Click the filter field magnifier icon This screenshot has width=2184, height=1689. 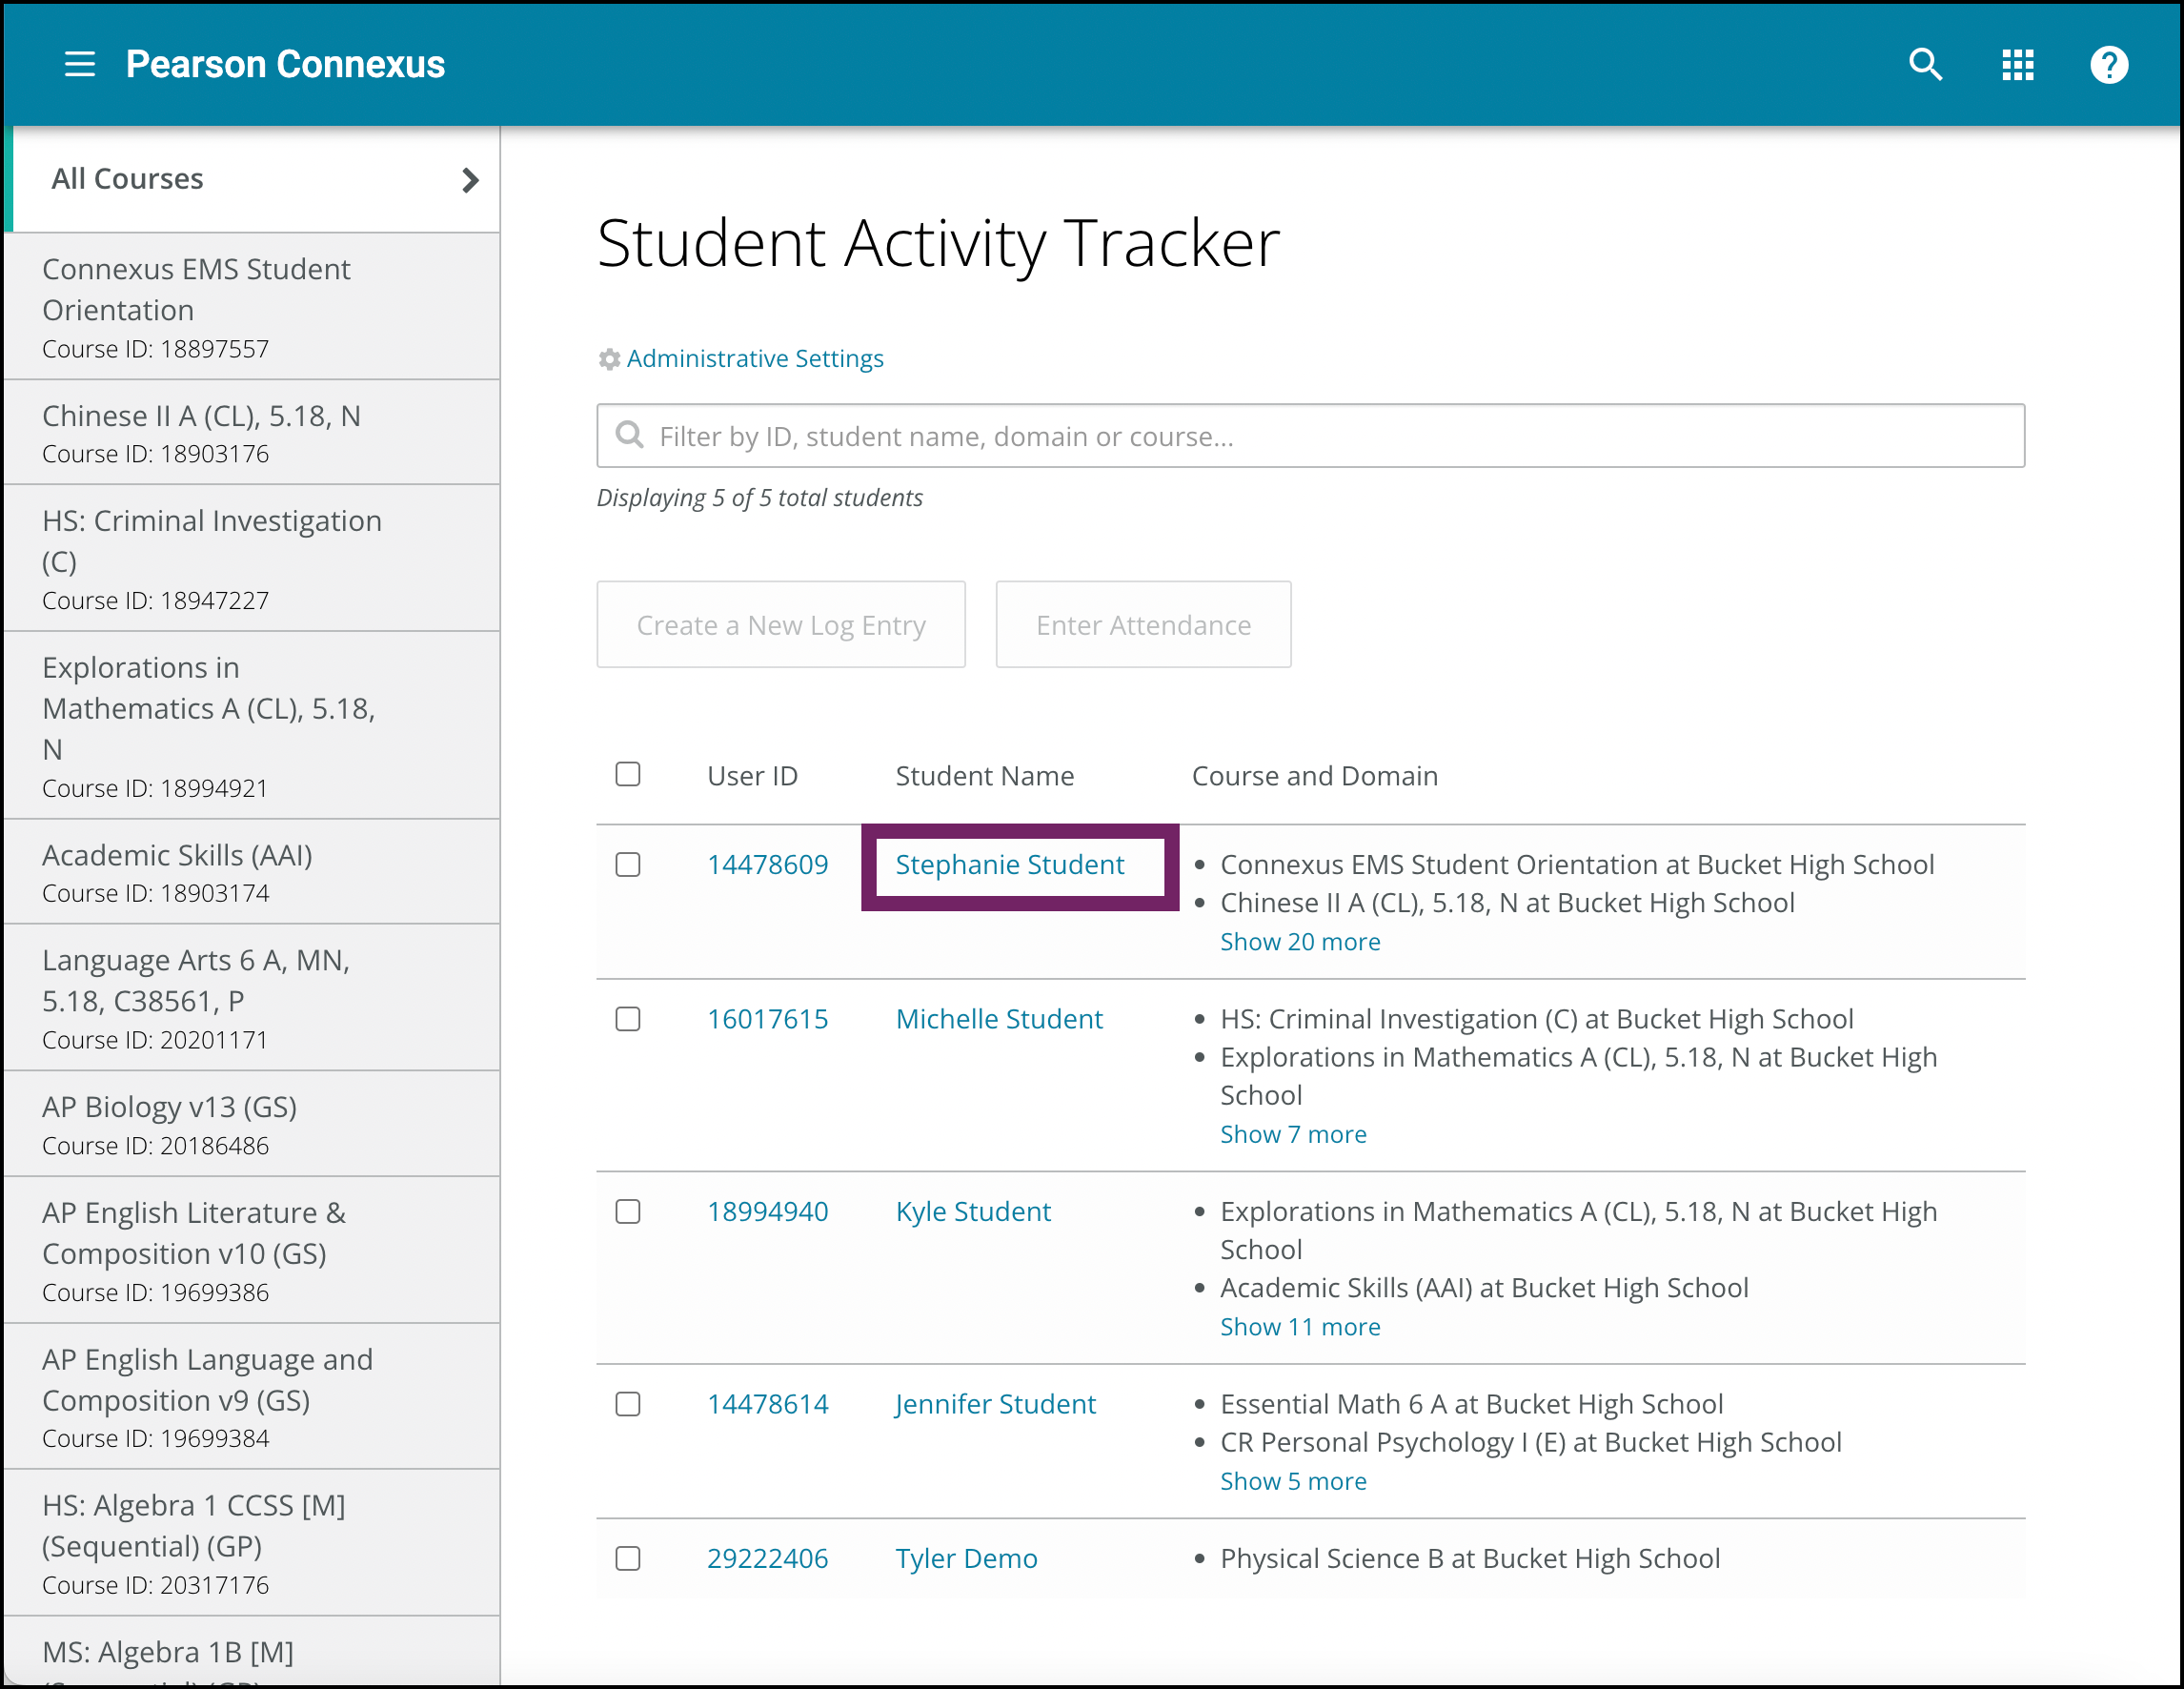[629, 435]
